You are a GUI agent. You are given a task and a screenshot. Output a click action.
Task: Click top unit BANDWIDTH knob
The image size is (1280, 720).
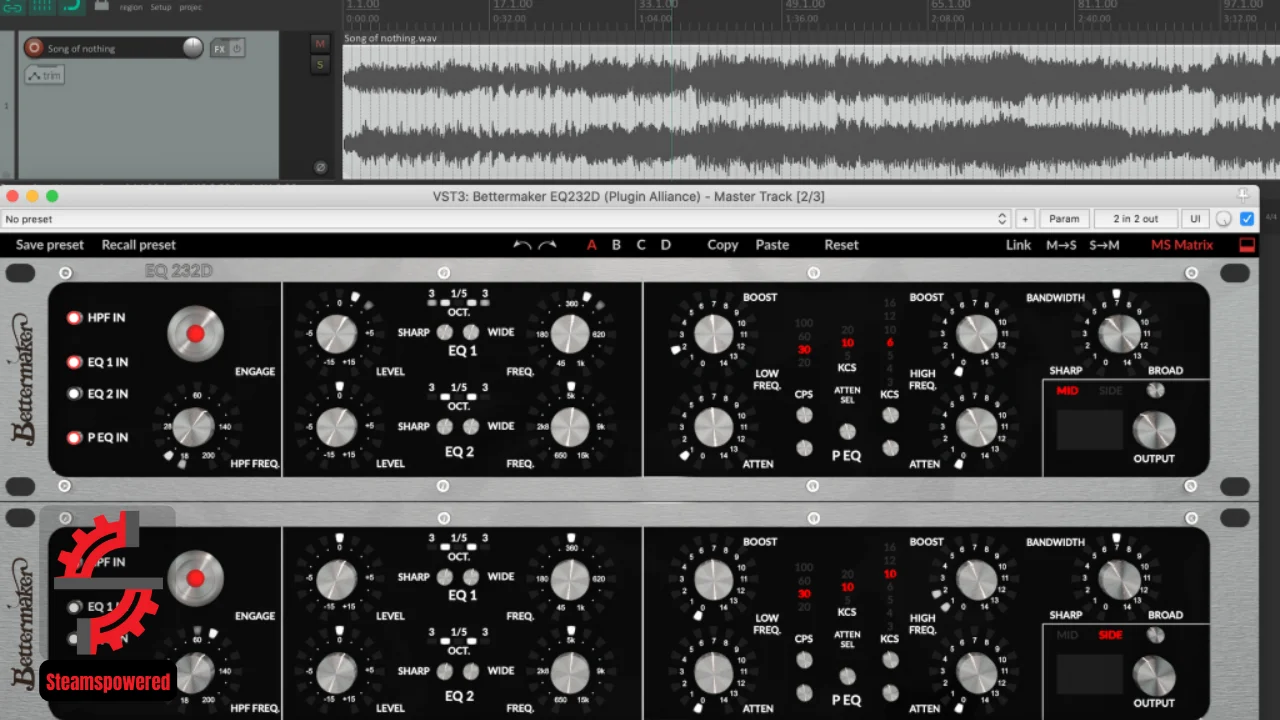pos(1119,333)
